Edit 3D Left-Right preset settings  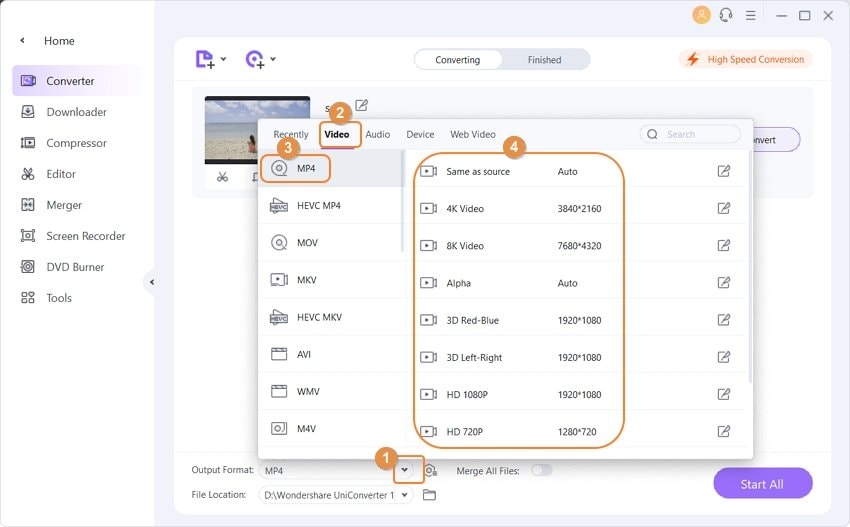point(724,357)
